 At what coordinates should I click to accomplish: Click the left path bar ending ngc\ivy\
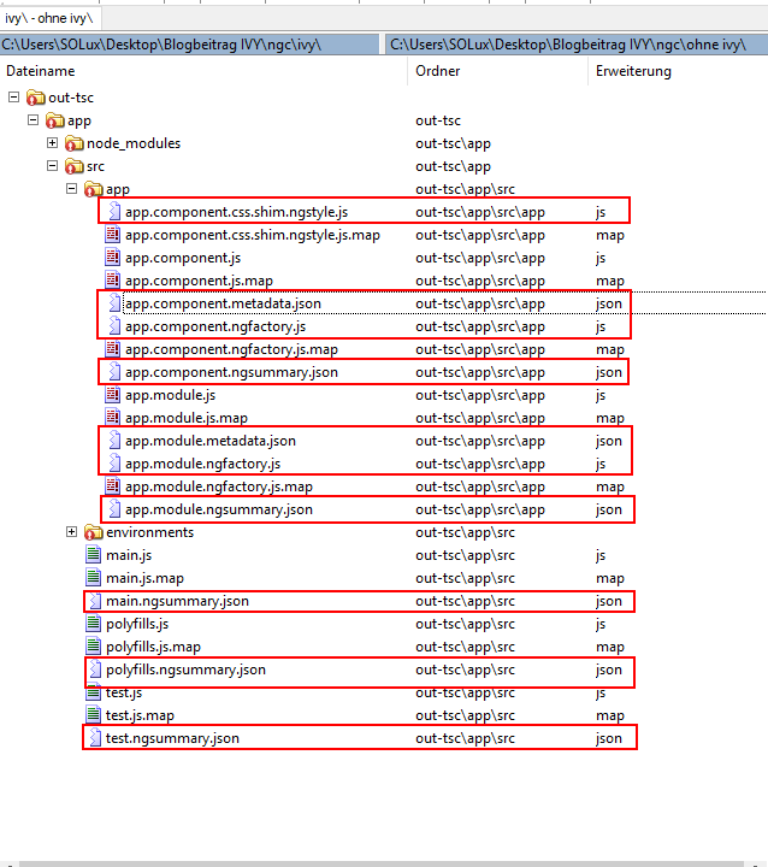click(x=189, y=45)
